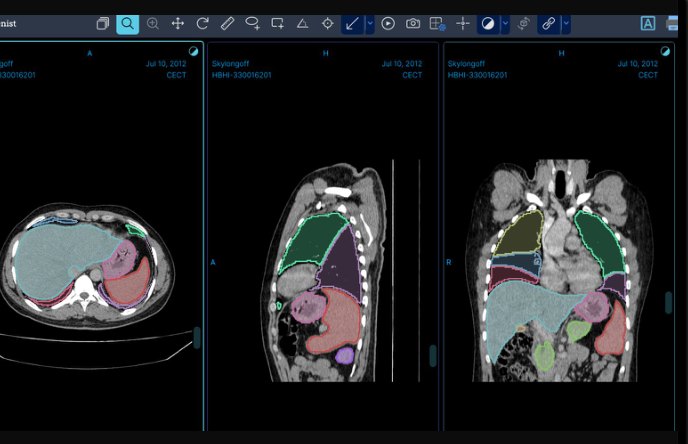
Task: Select the magnifier search tool
Action: [x=128, y=24]
